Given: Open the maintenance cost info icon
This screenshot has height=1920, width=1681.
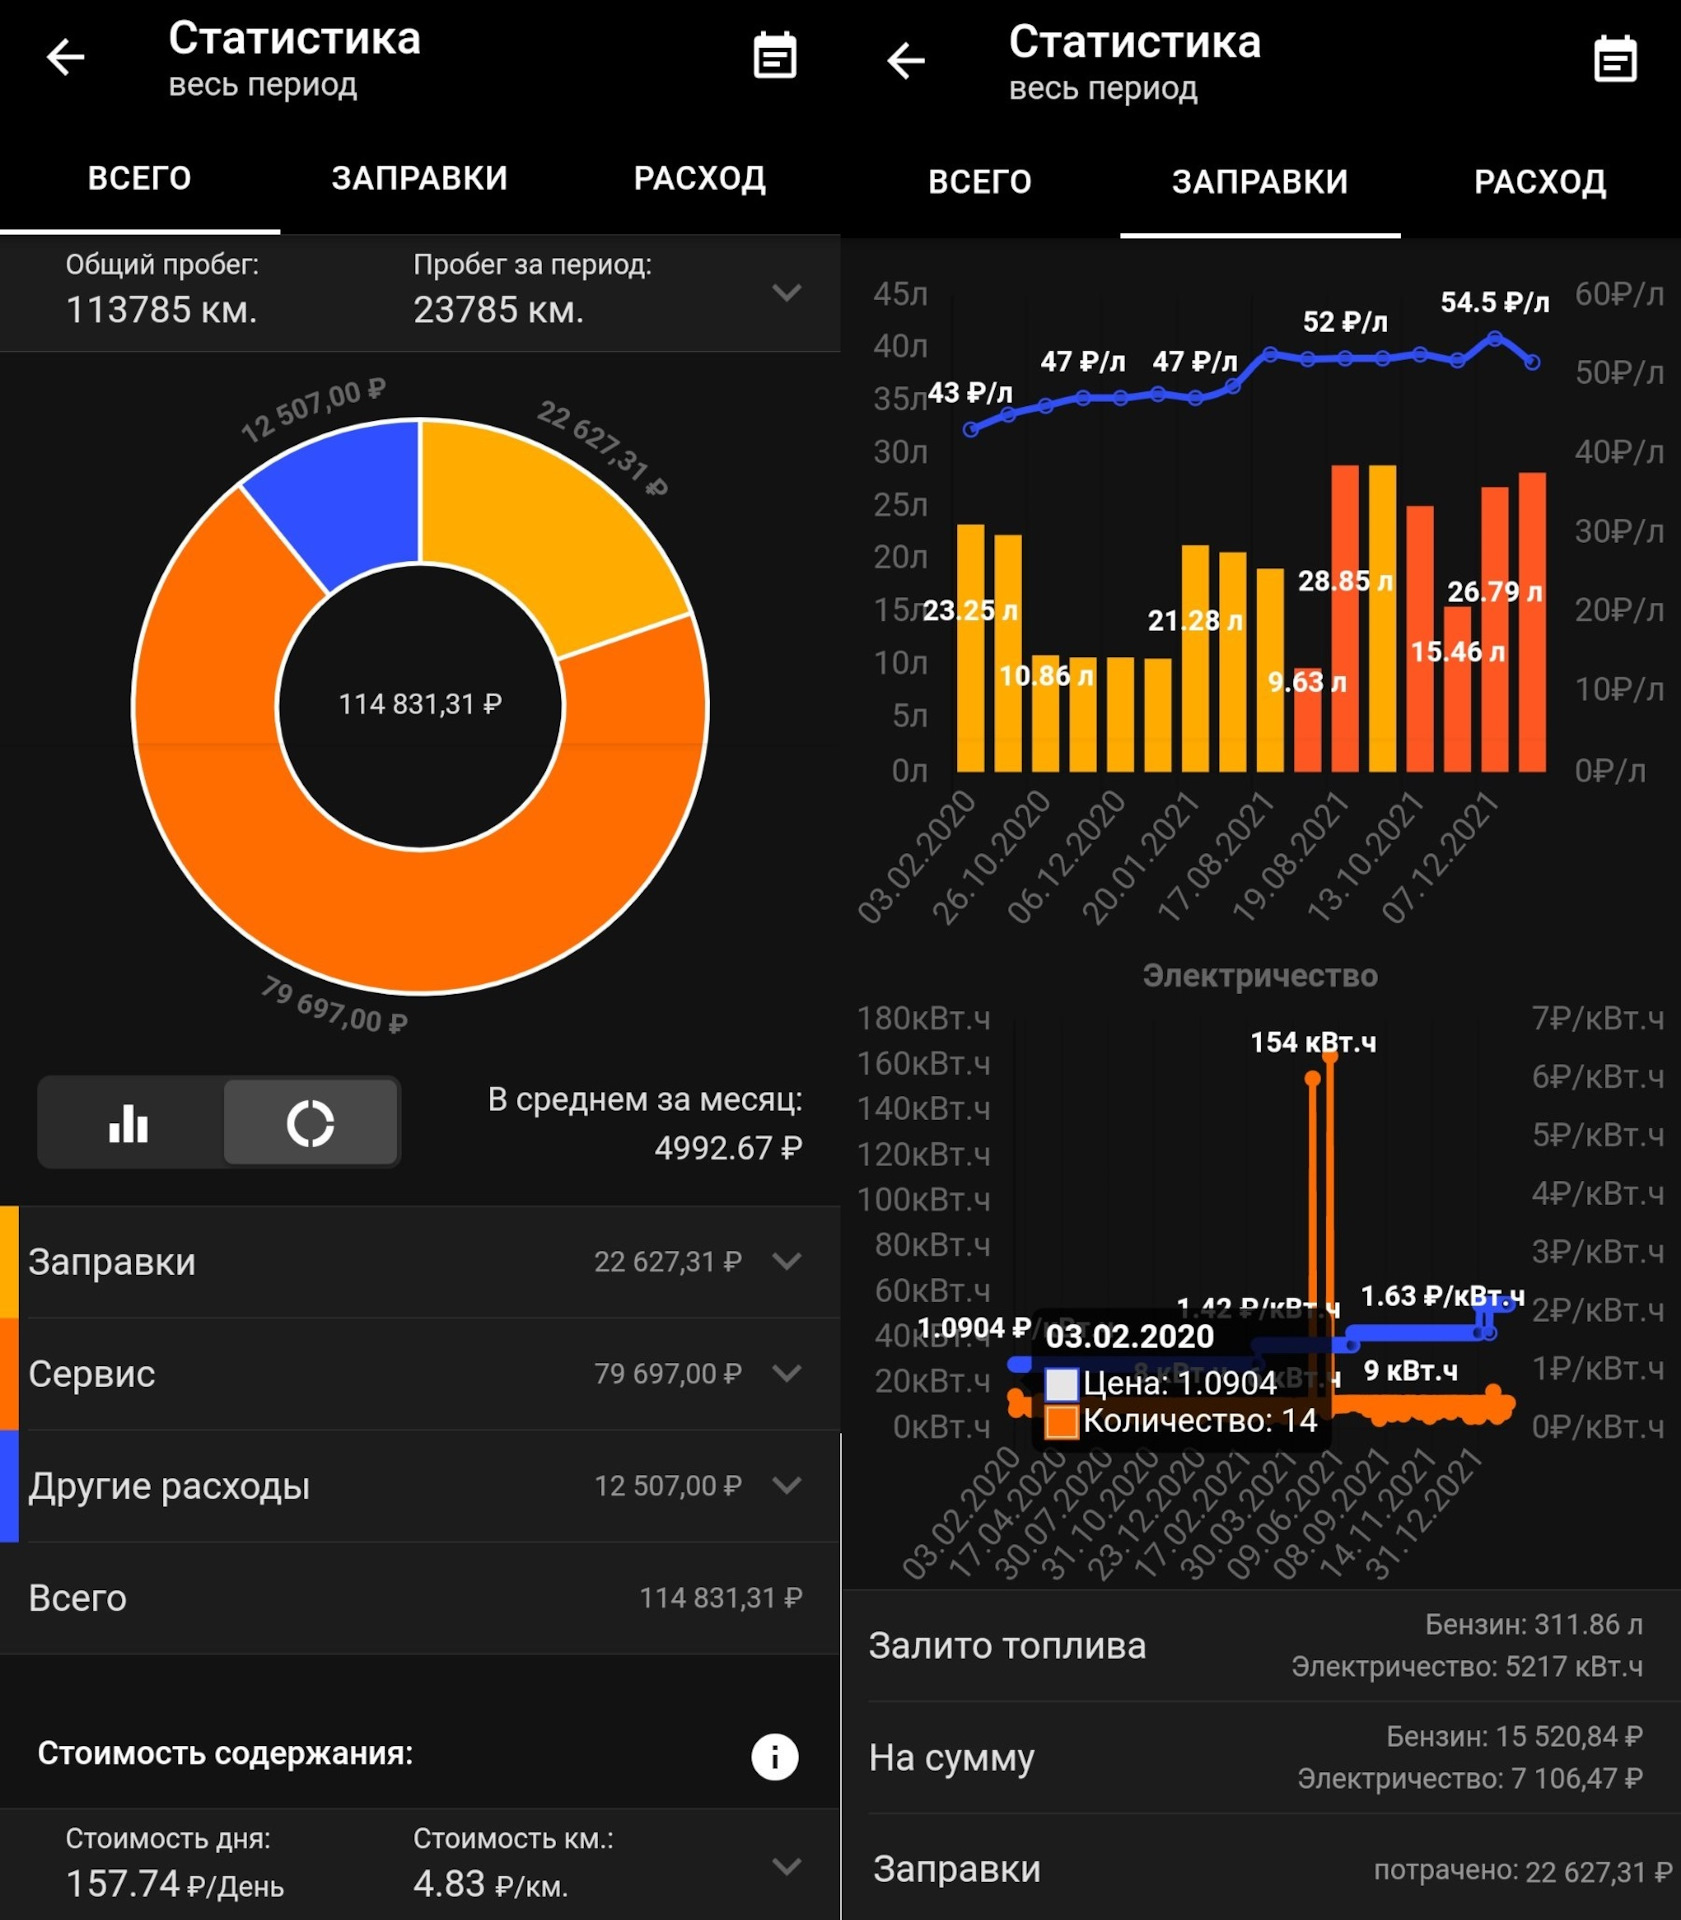Looking at the screenshot, I should pos(775,1756).
